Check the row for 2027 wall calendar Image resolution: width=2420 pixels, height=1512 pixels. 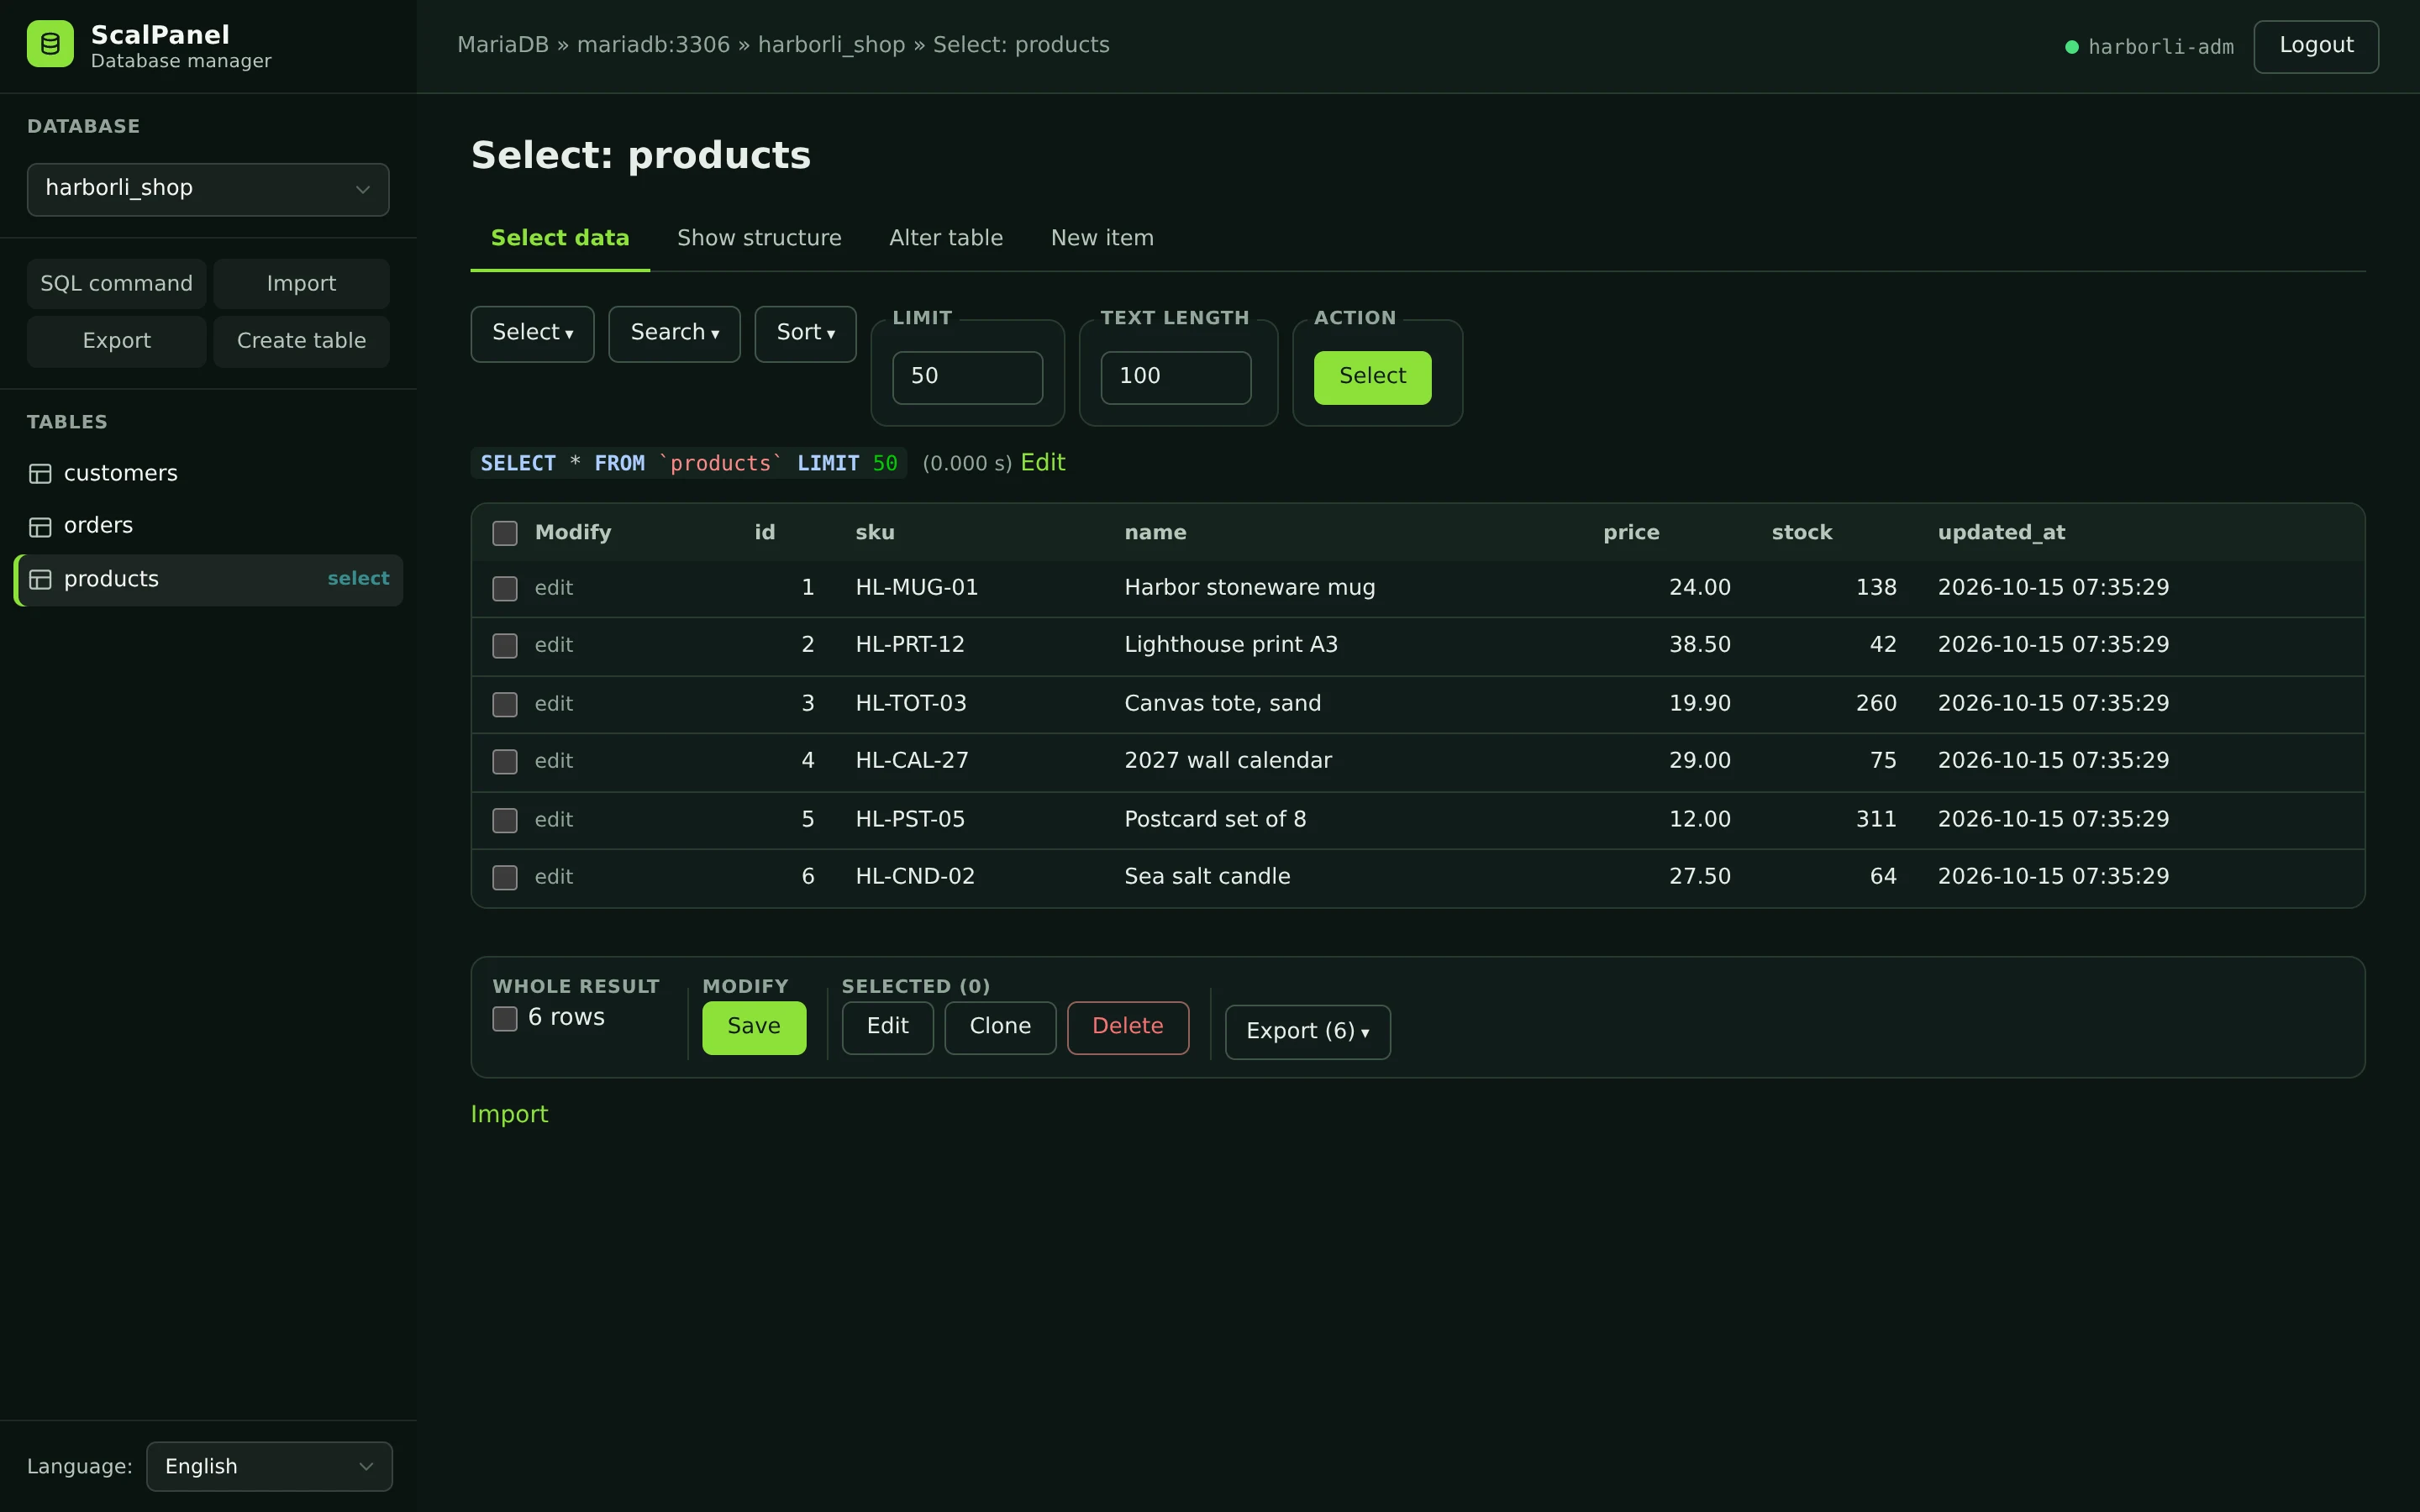pos(505,762)
